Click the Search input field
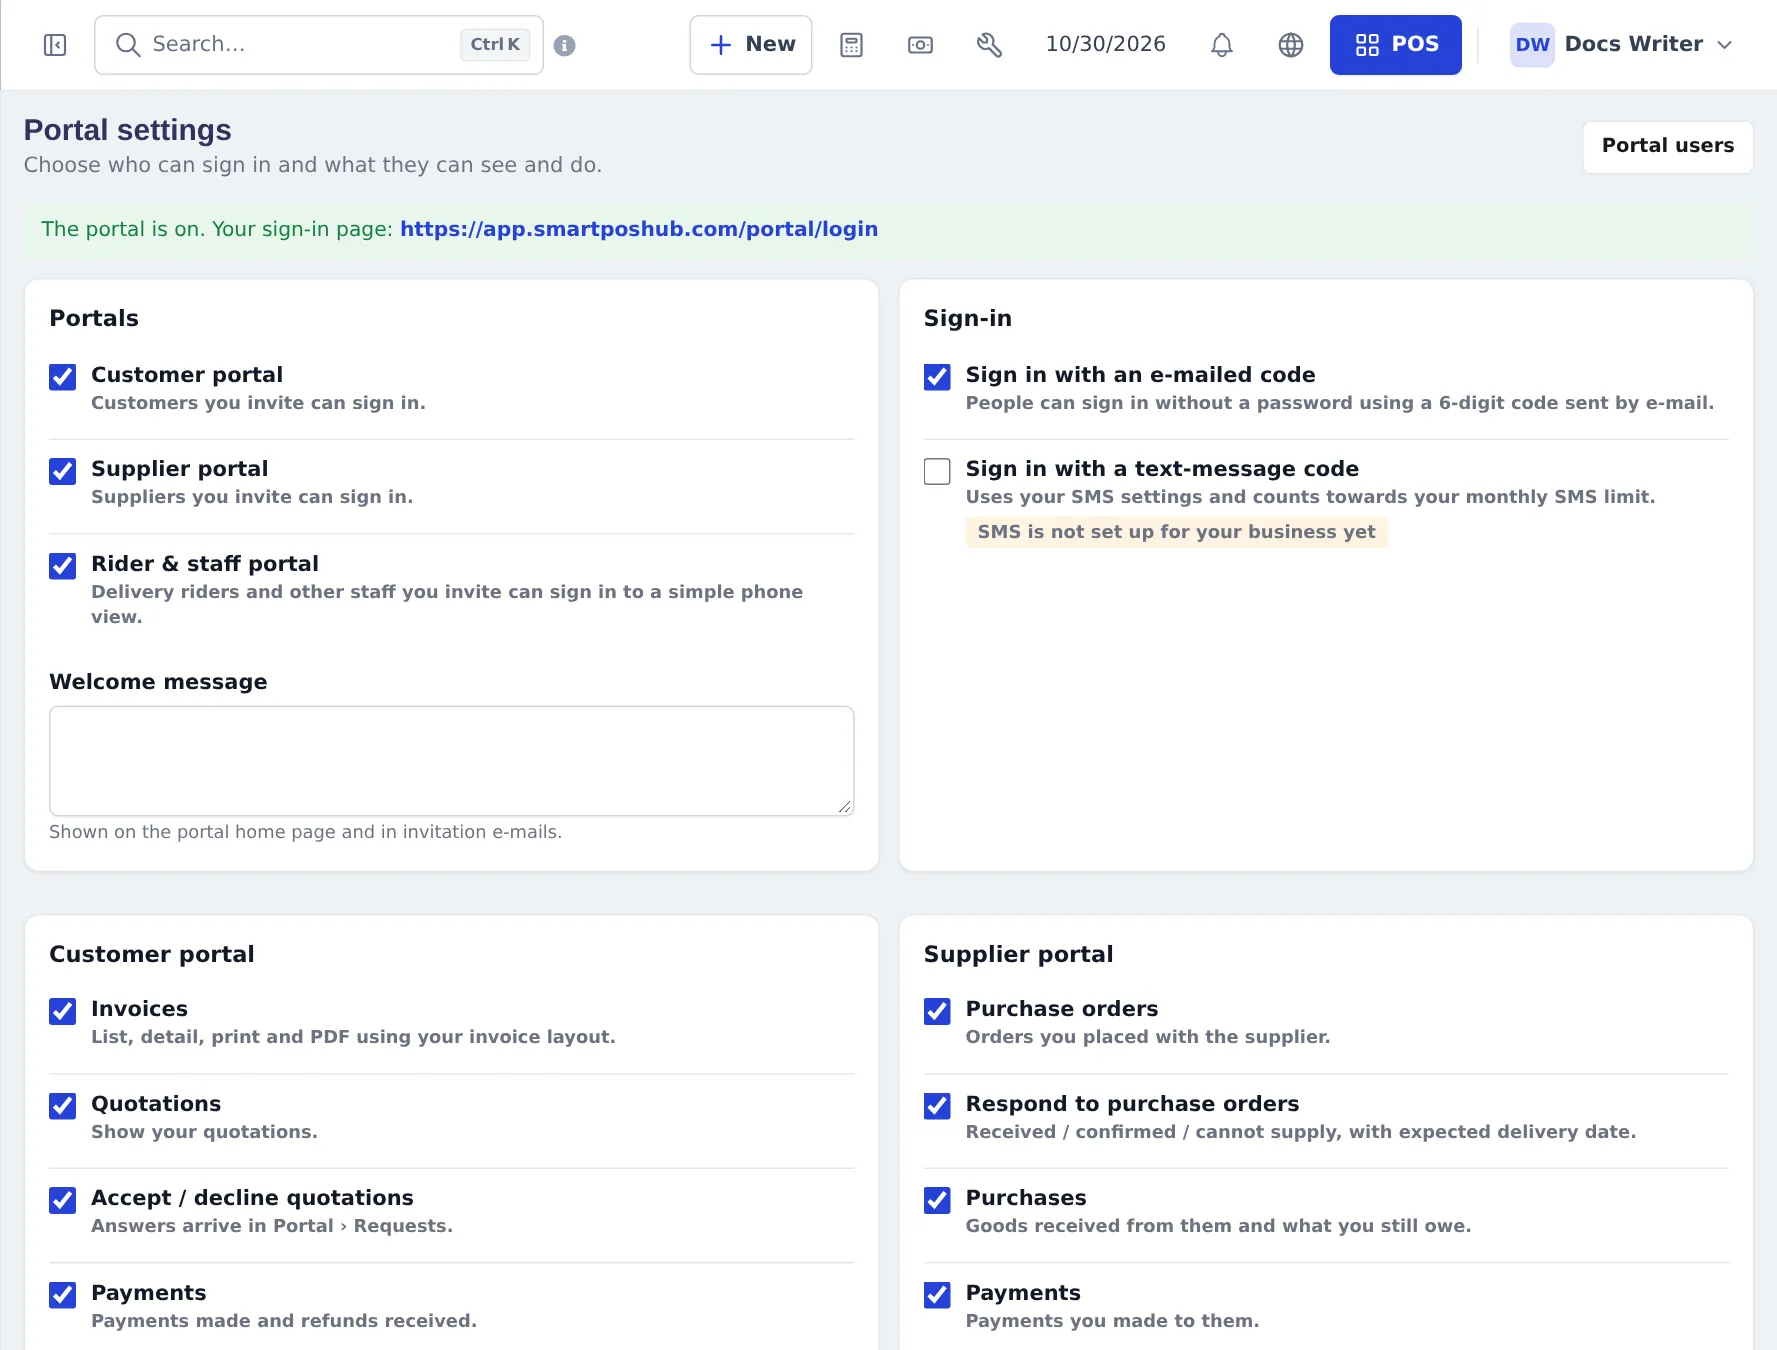The image size is (1777, 1350). coord(319,45)
